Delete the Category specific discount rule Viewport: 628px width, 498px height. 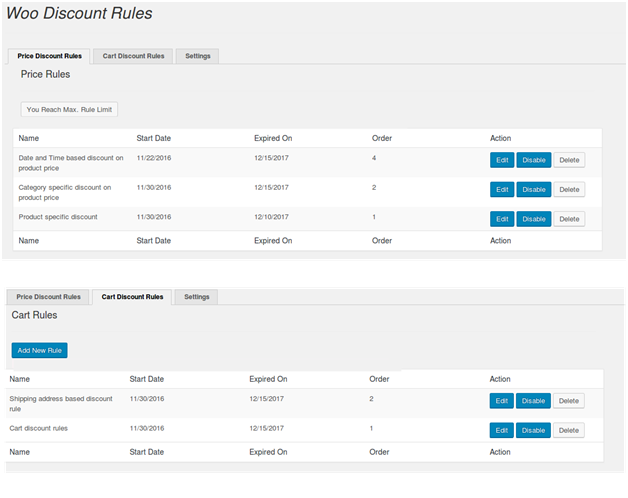point(569,190)
